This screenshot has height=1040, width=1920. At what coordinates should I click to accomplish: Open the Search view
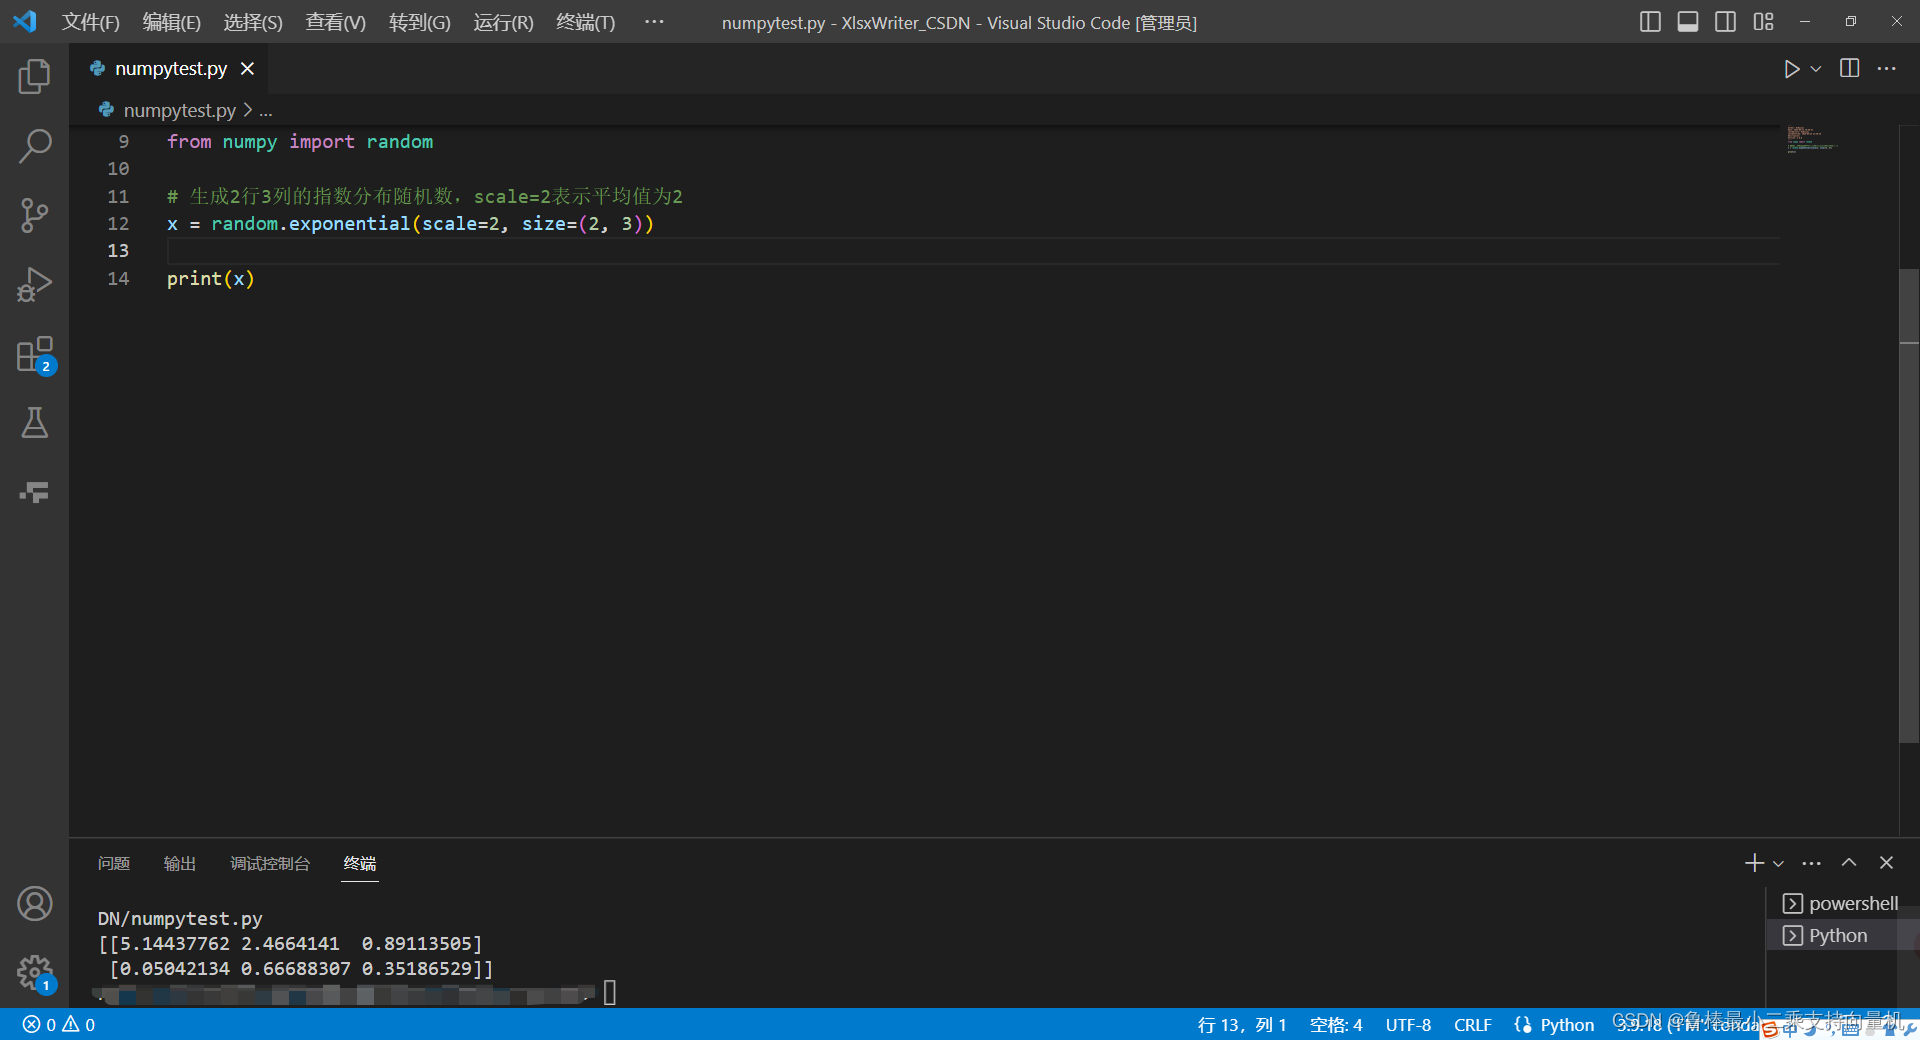pos(34,146)
